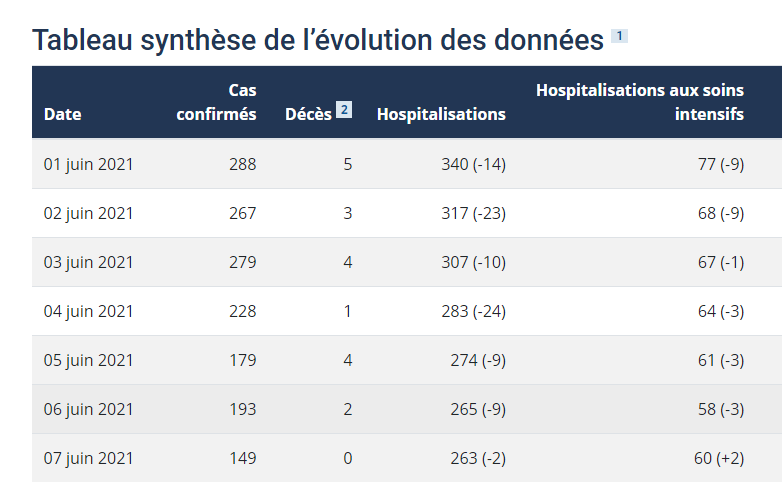The height and width of the screenshot is (491, 782).
Task: Click the 340 (-14) hospitalisations value
Action: (x=474, y=164)
